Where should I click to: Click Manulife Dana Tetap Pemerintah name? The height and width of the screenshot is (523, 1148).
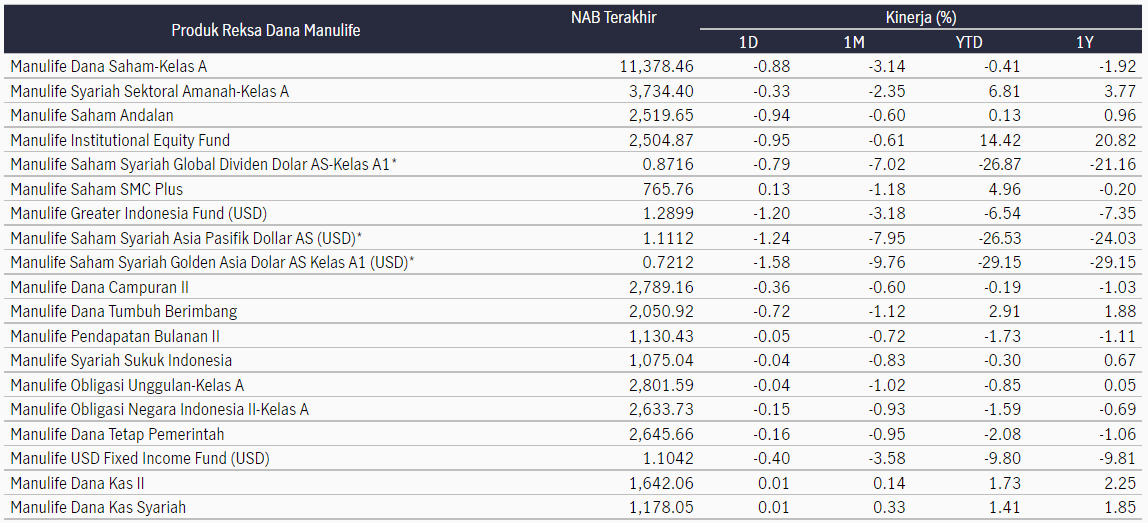point(117,434)
